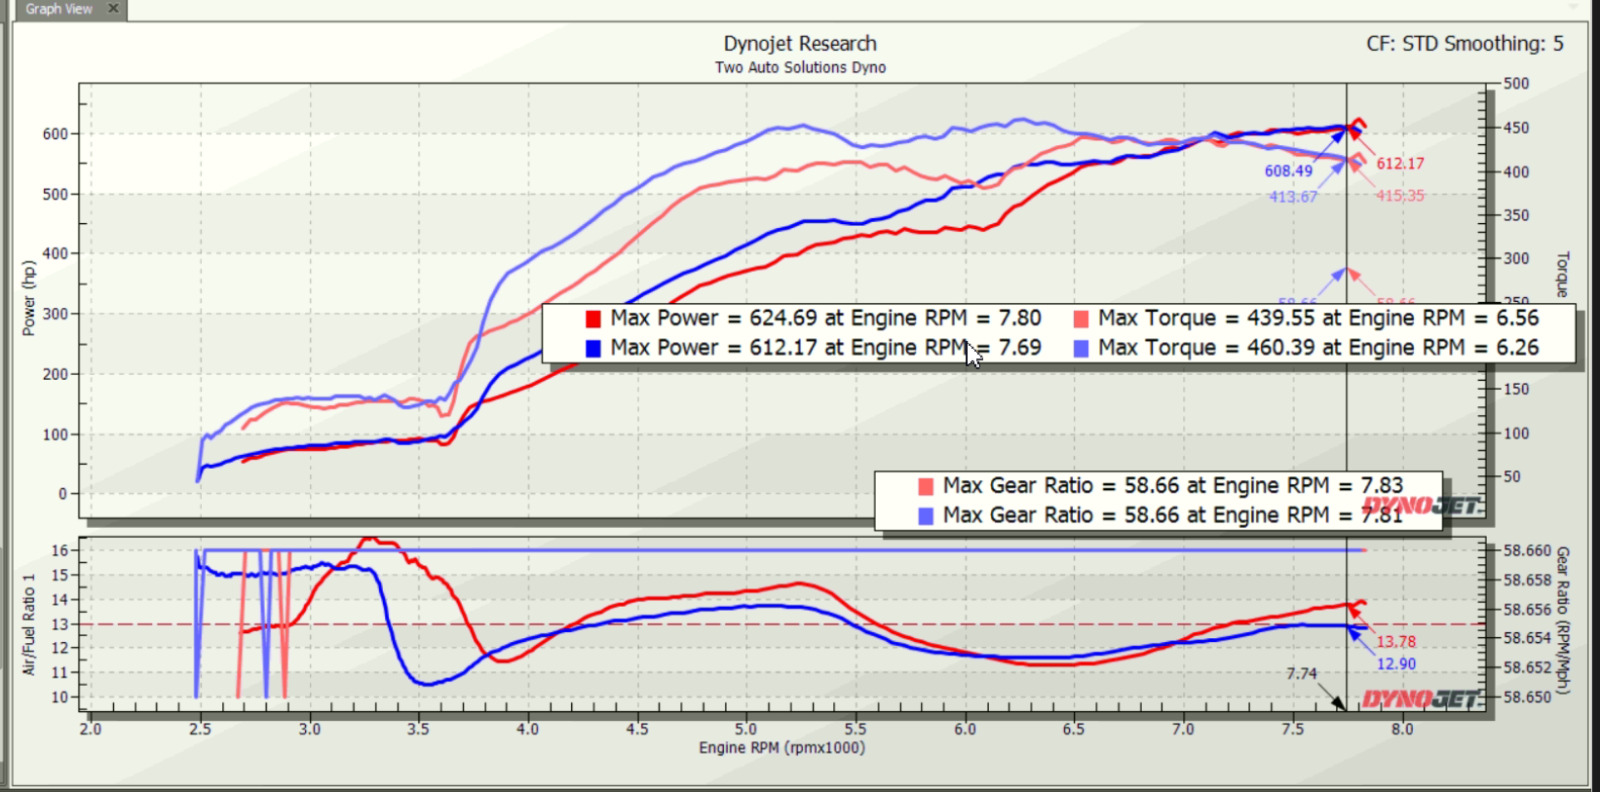Click the 'Power (hp)' axis label

(29, 298)
